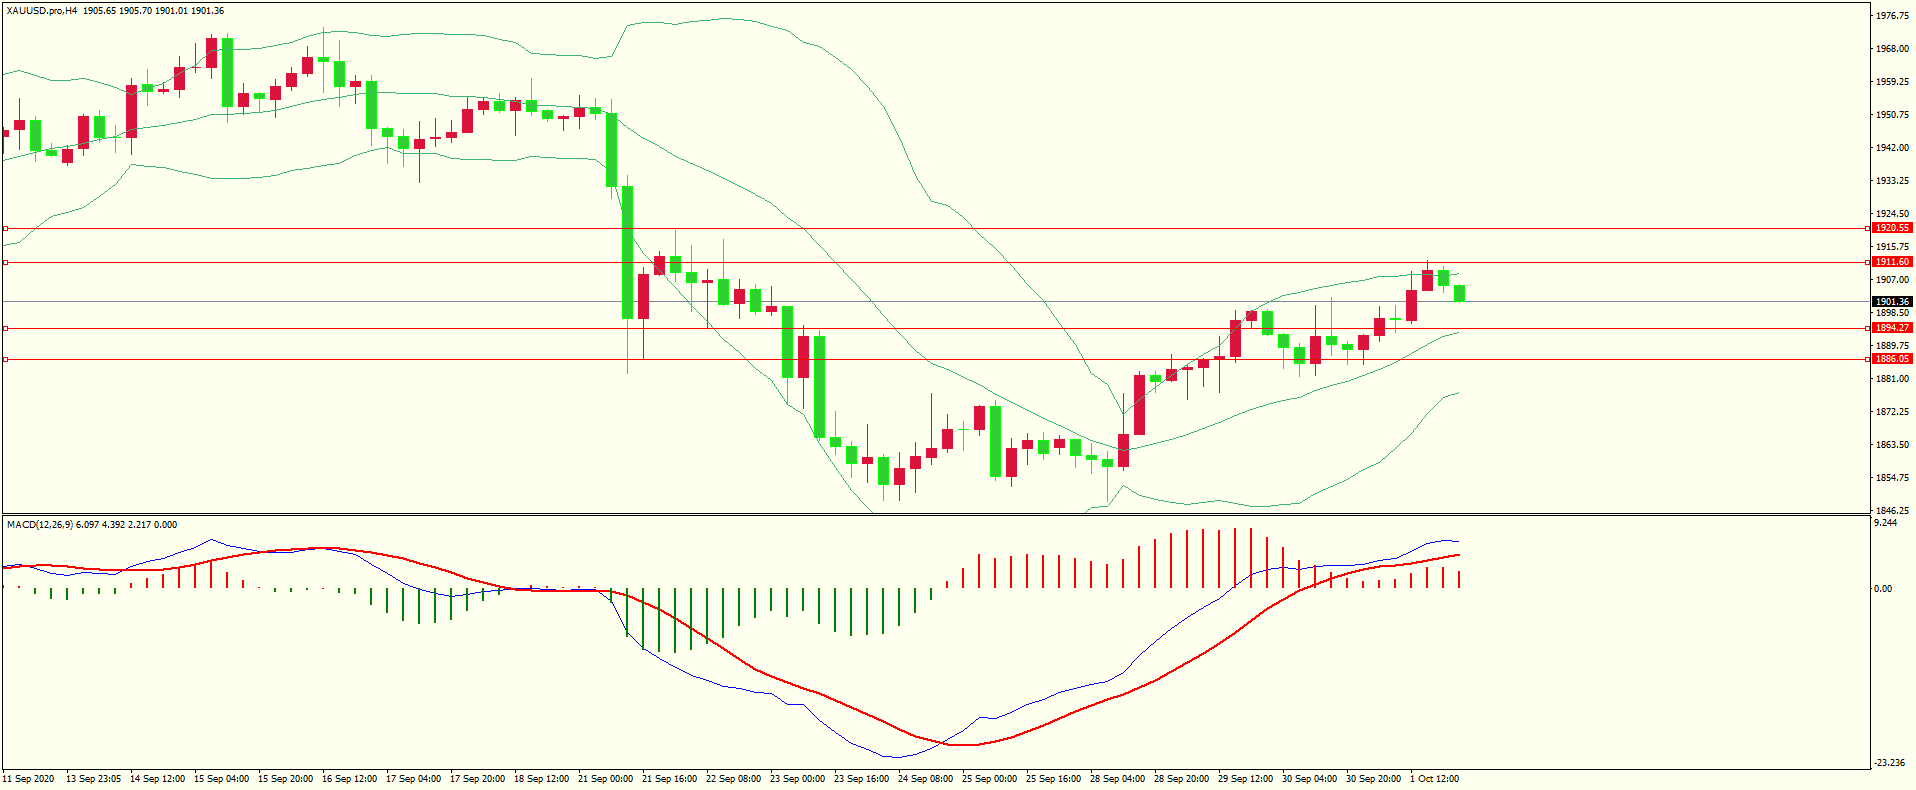This screenshot has height=790, width=1916.
Task: Click the XAUUSD.pro,H4 chart title text
Action: coord(41,11)
